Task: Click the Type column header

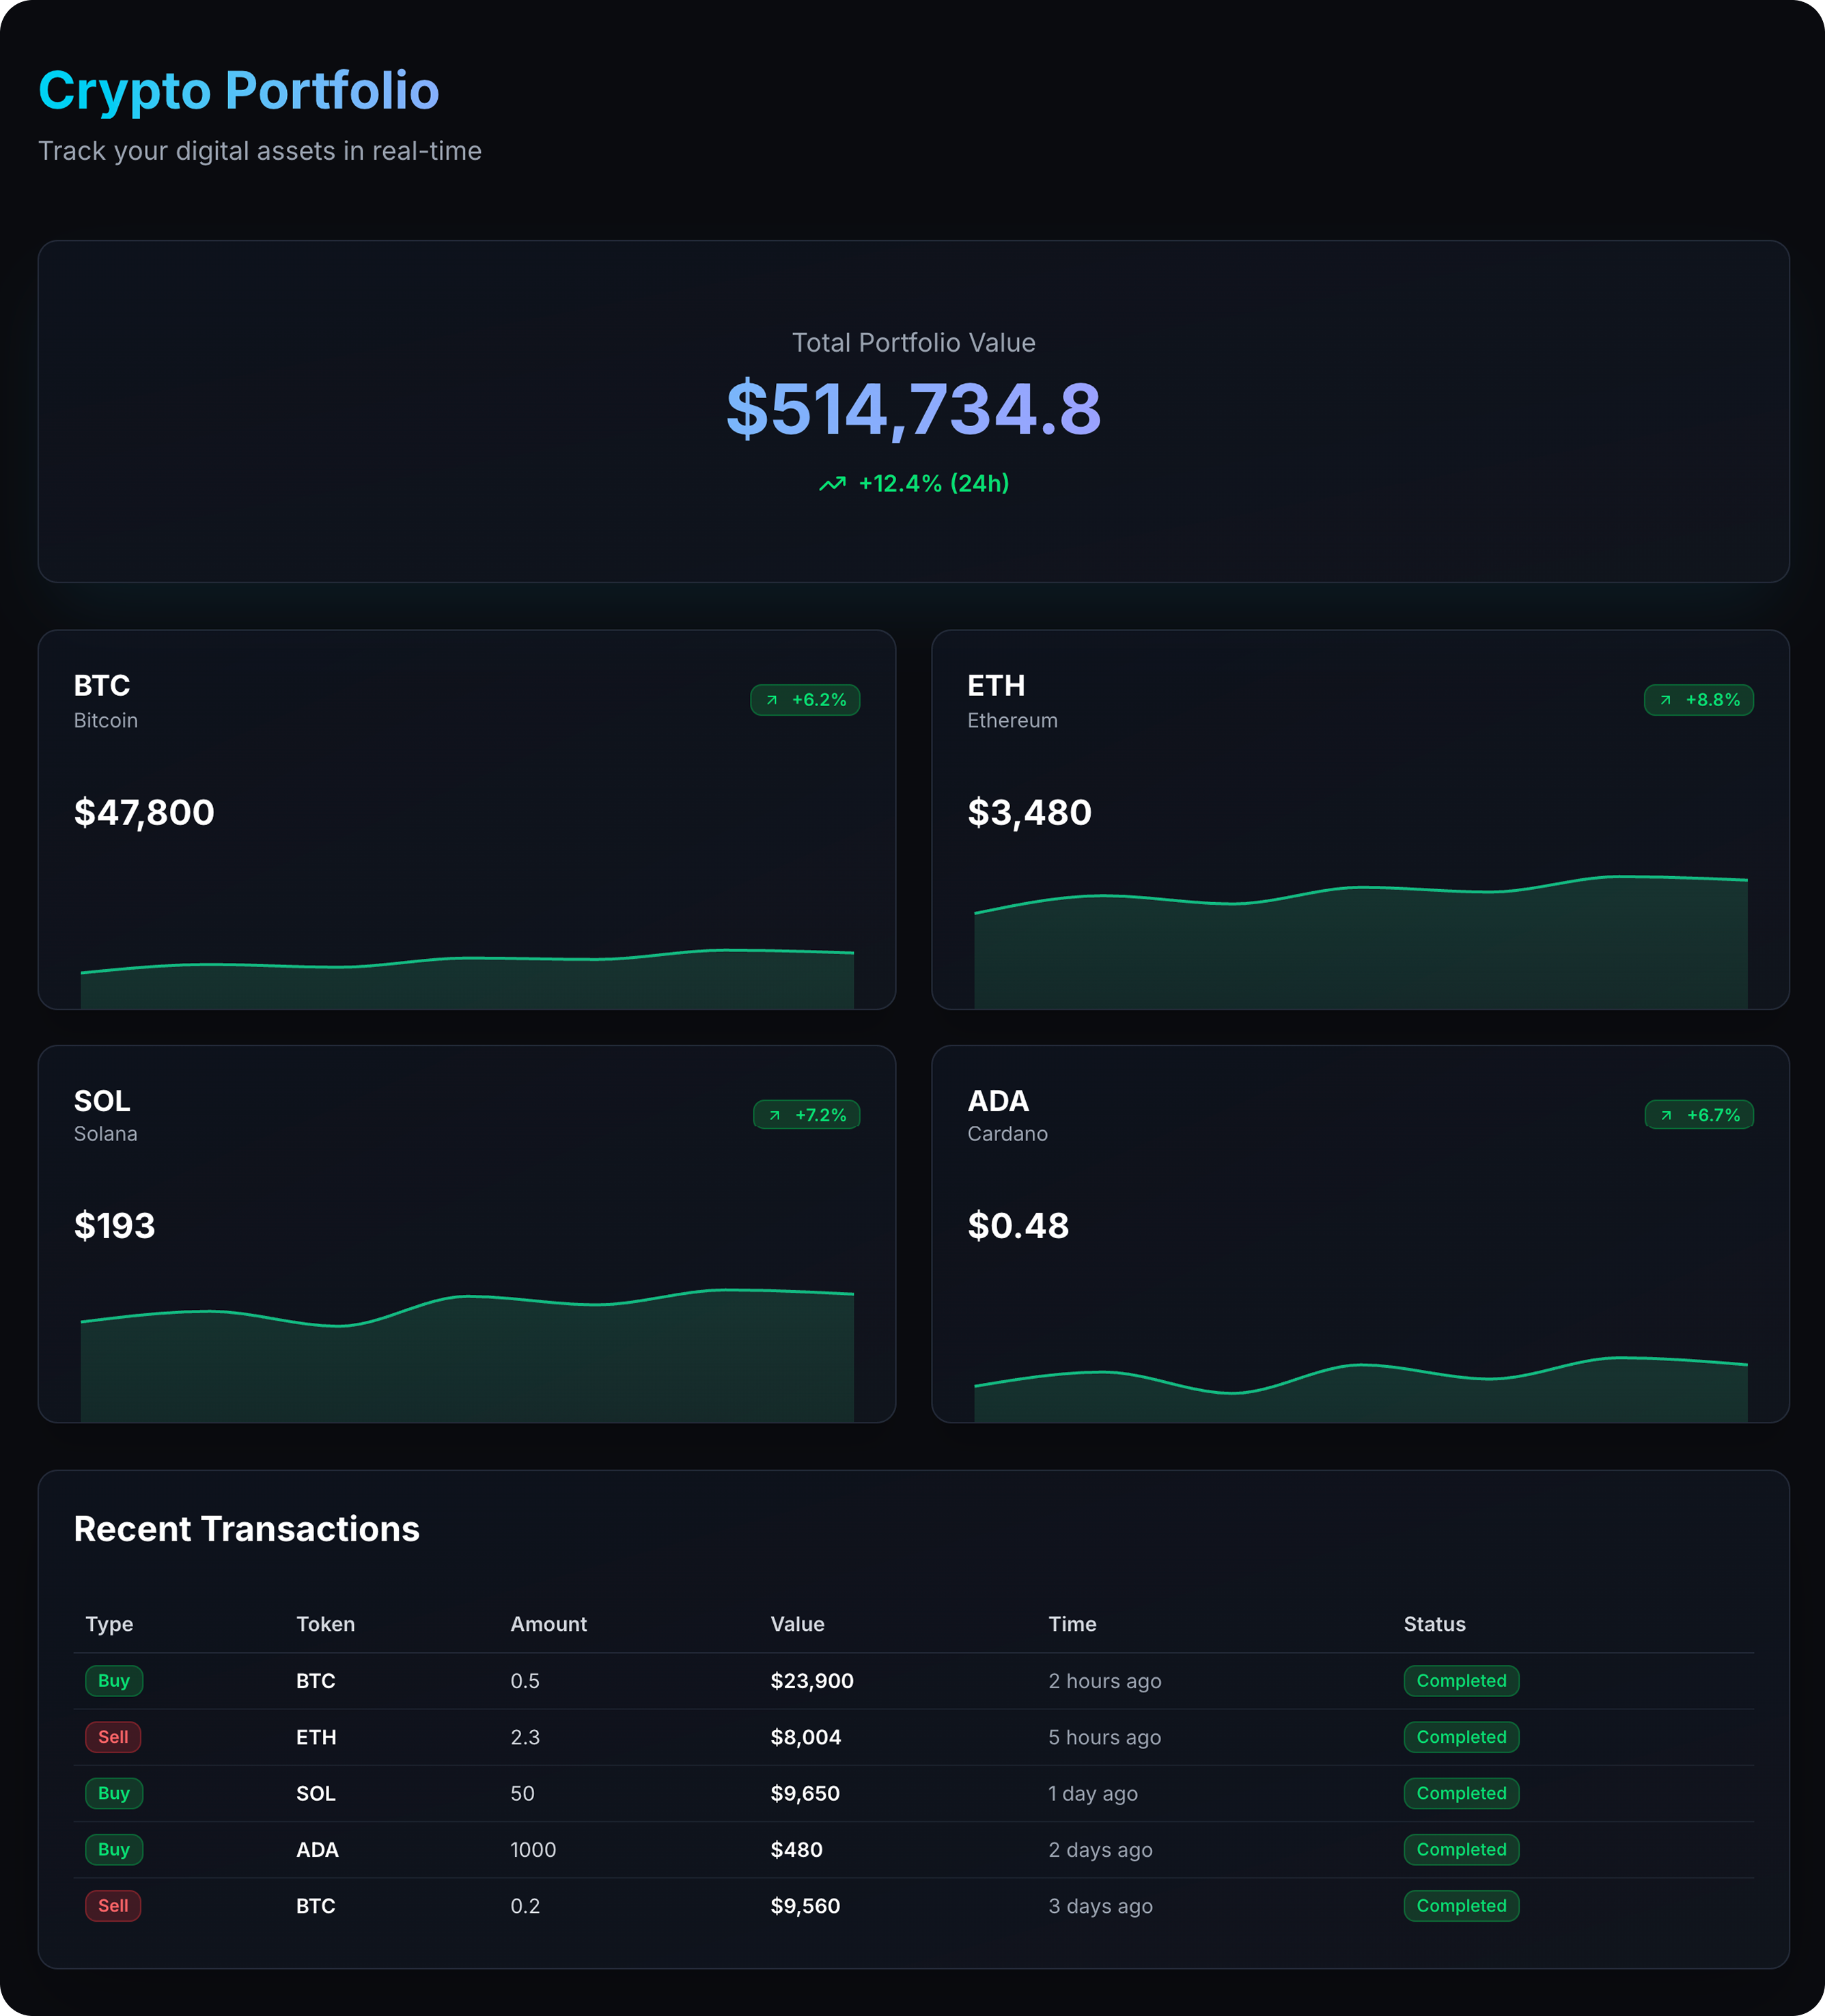Action: [109, 1624]
